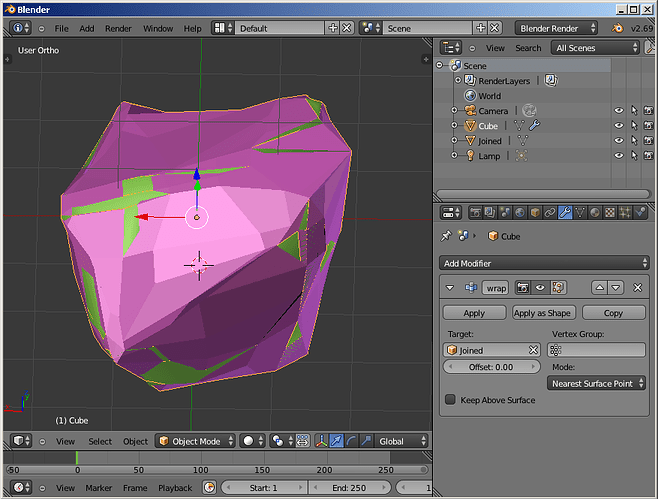Move the wrap modifier down
This screenshot has width=658, height=499.
[x=615, y=287]
